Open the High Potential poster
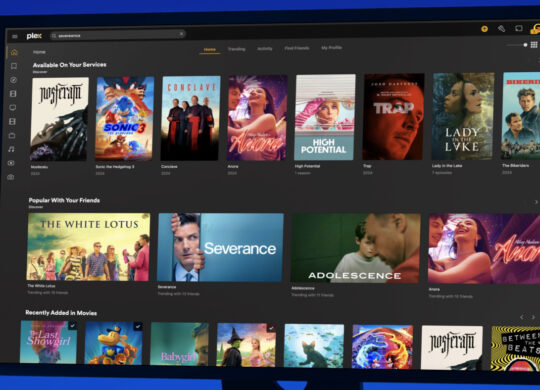 coord(325,117)
